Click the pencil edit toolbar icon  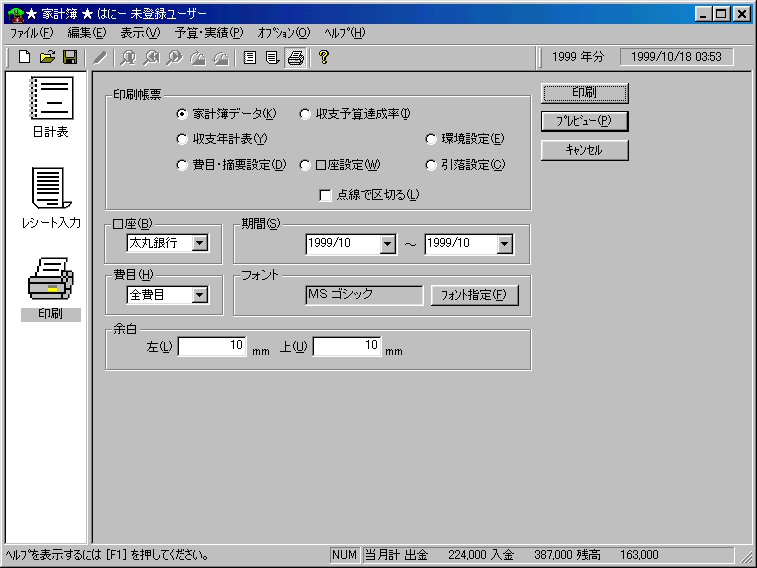(x=99, y=57)
